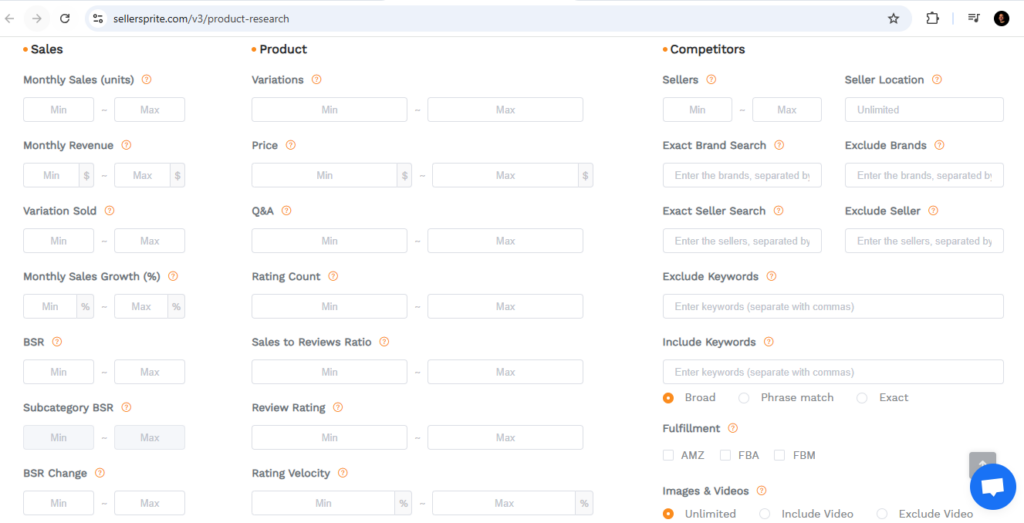Tick the AMZ fulfillment checkbox
This screenshot has height=523, width=1024.
(668, 455)
